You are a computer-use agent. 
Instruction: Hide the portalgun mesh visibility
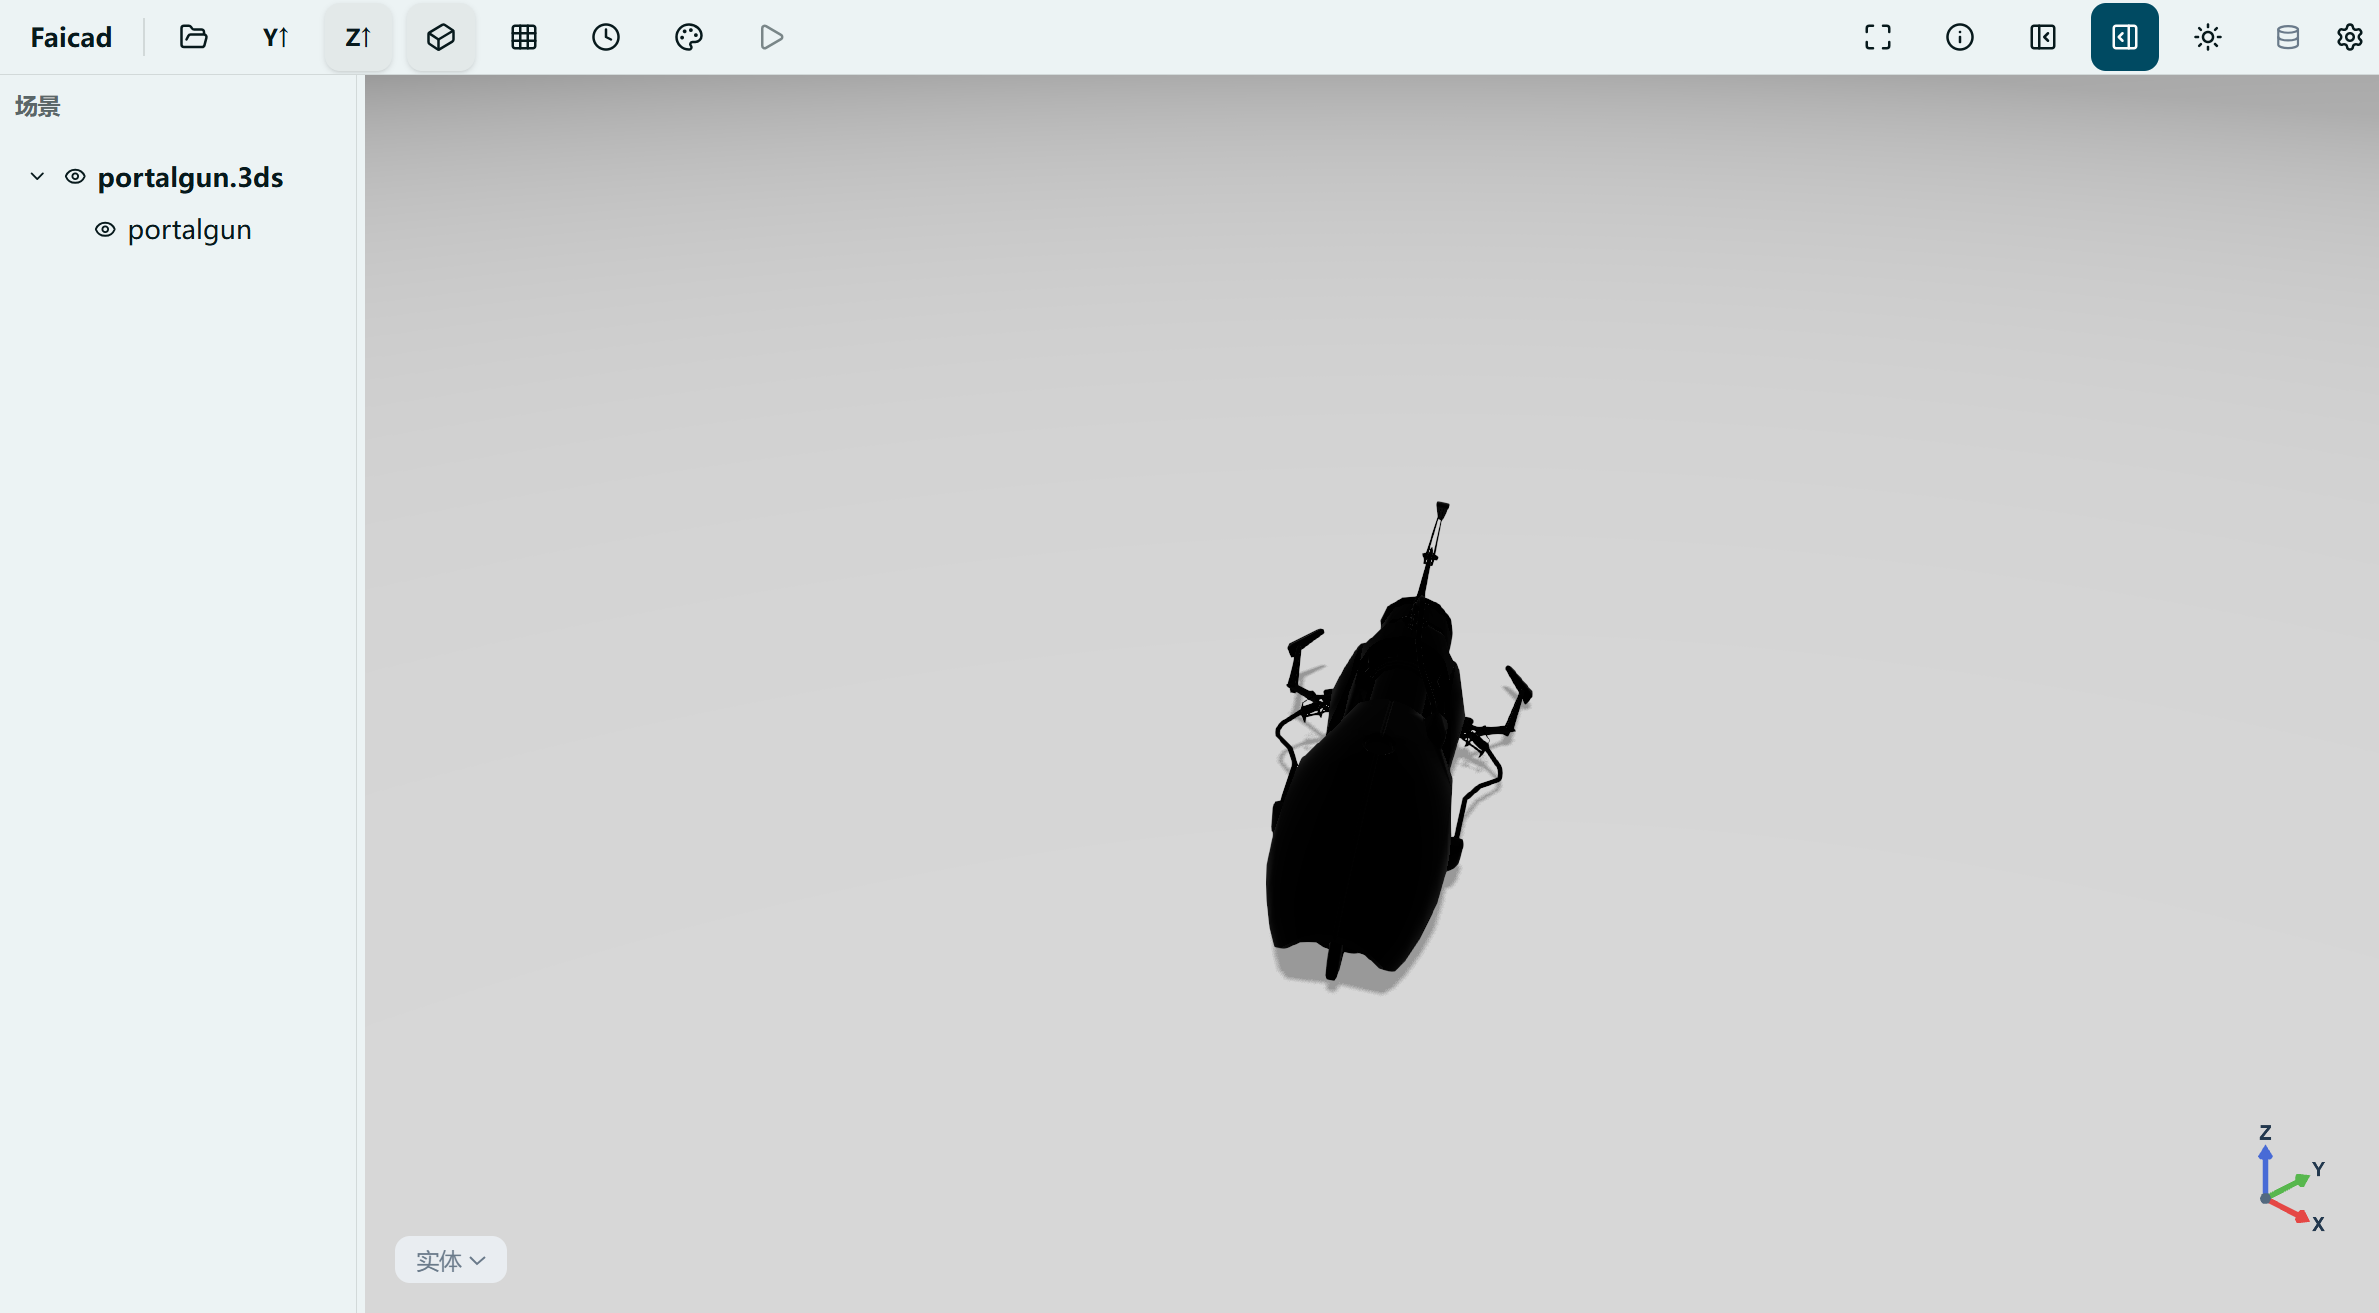(105, 230)
